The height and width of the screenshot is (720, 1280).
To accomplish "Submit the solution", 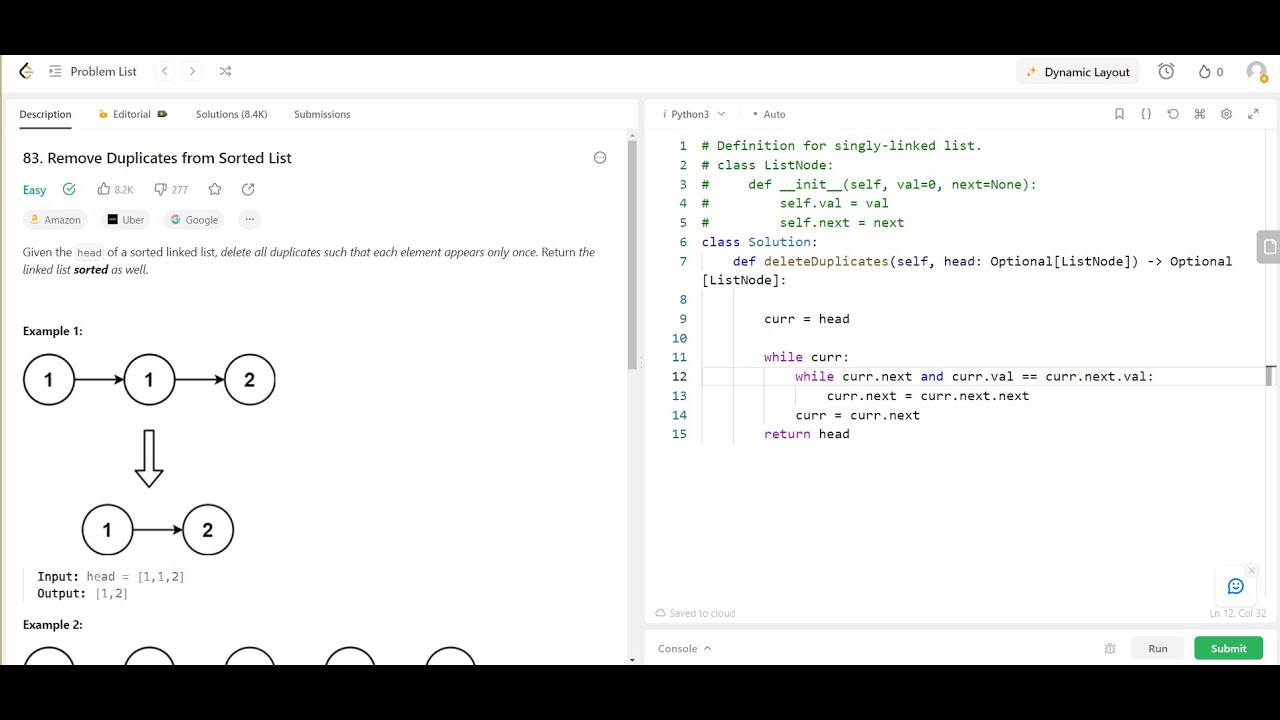I will 1228,648.
